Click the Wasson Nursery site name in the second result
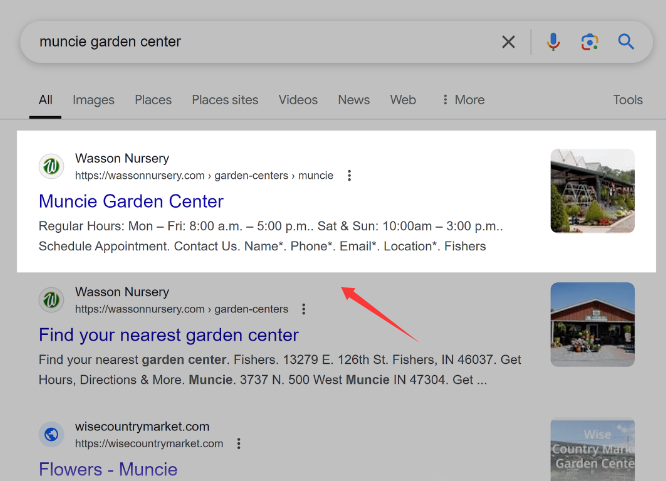666x481 pixels. (x=122, y=292)
